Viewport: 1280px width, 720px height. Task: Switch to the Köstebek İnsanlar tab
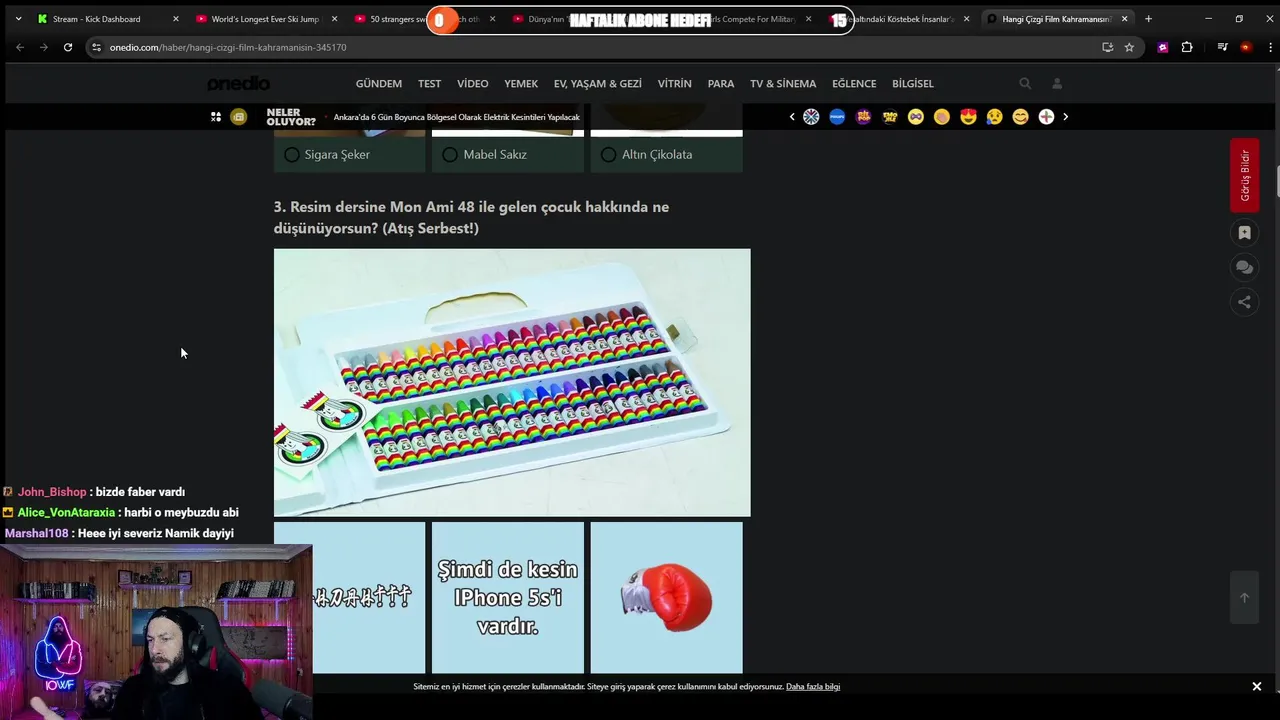pos(900,19)
